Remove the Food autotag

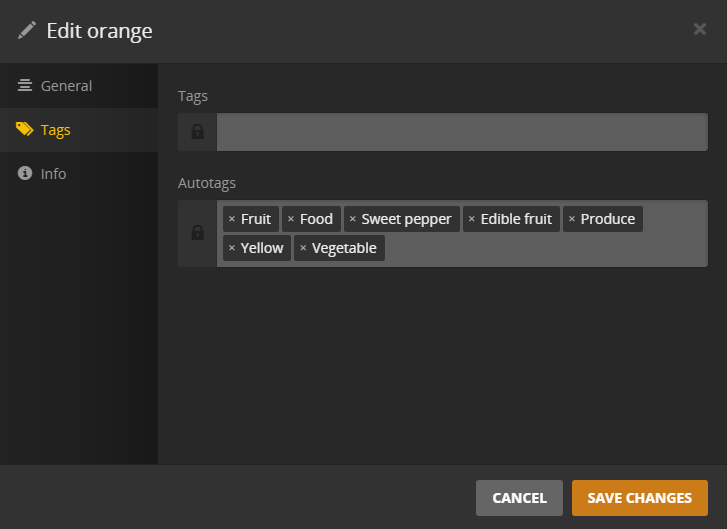[291, 219]
